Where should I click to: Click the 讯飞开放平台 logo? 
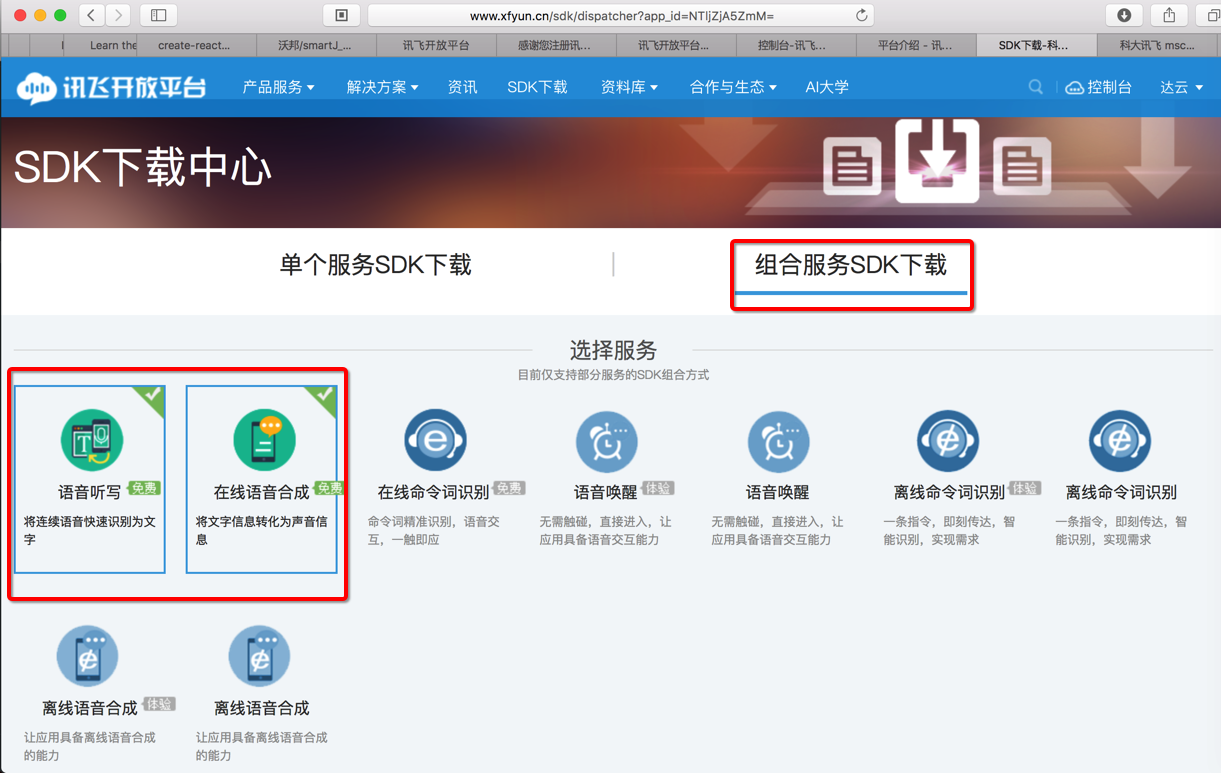click(111, 87)
